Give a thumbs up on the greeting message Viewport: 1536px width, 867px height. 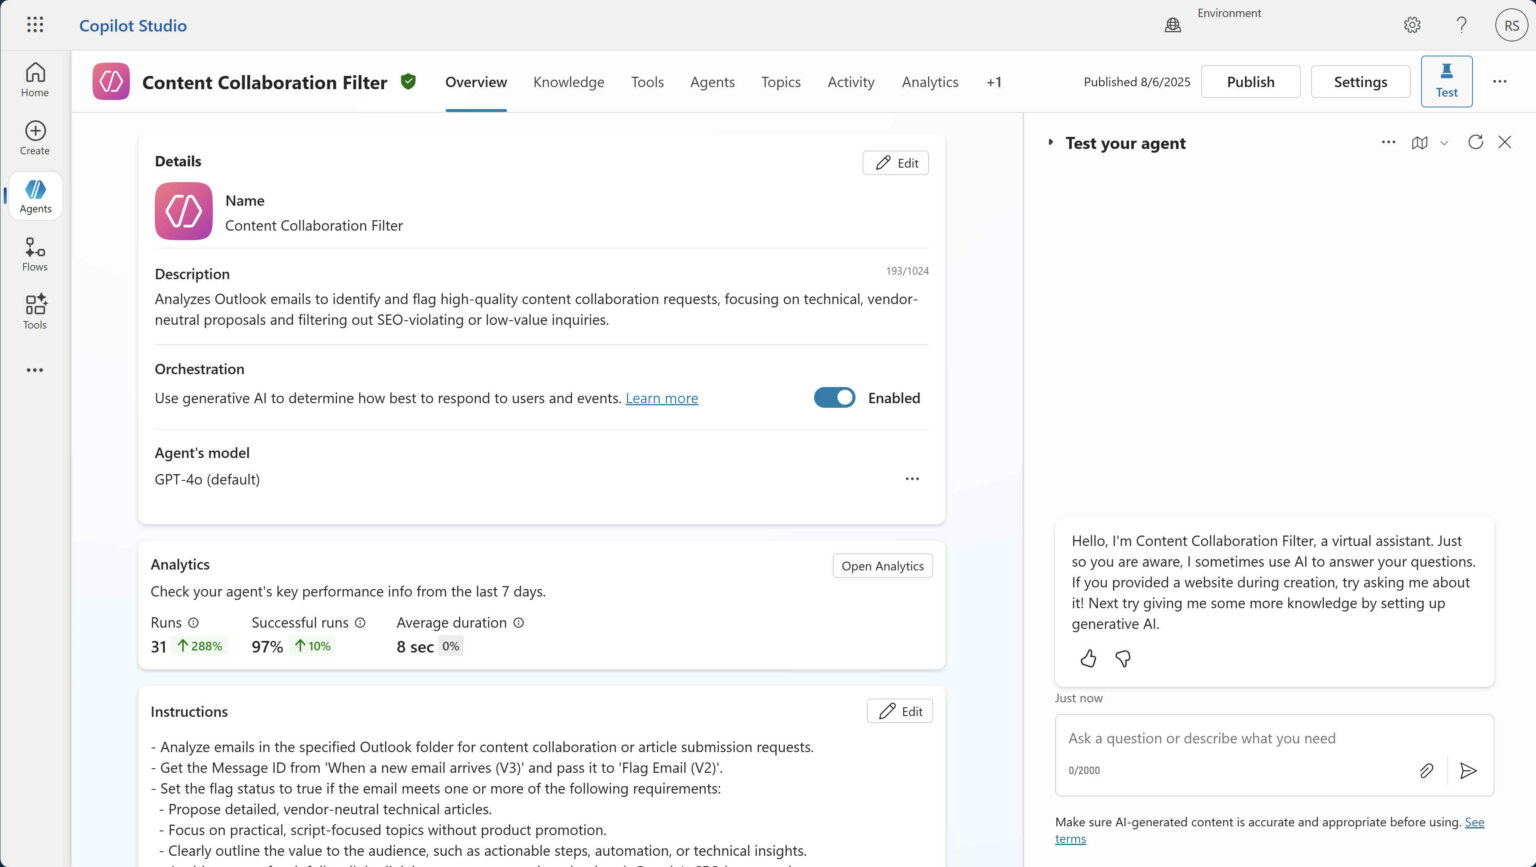coord(1088,658)
